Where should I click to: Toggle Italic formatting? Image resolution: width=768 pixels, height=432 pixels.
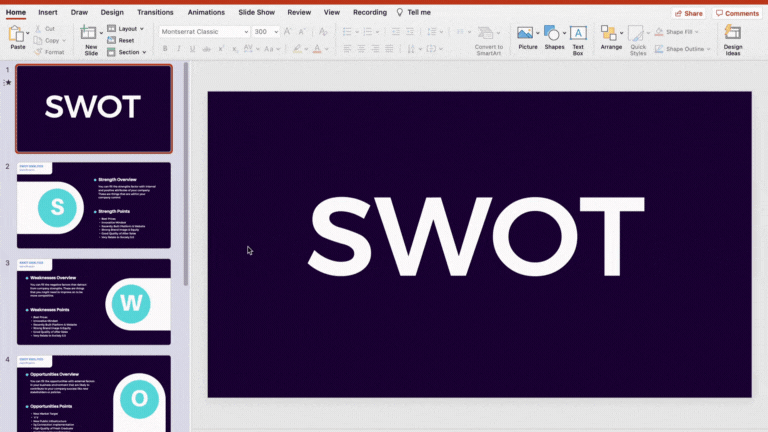[x=179, y=49]
